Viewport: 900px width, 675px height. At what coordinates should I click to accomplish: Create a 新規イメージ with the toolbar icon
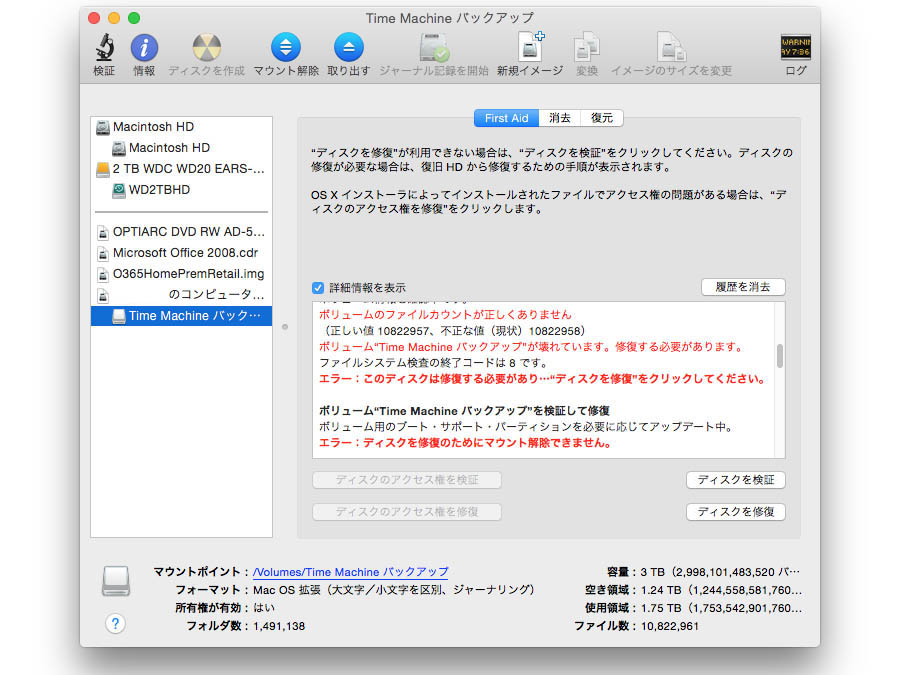(x=530, y=46)
